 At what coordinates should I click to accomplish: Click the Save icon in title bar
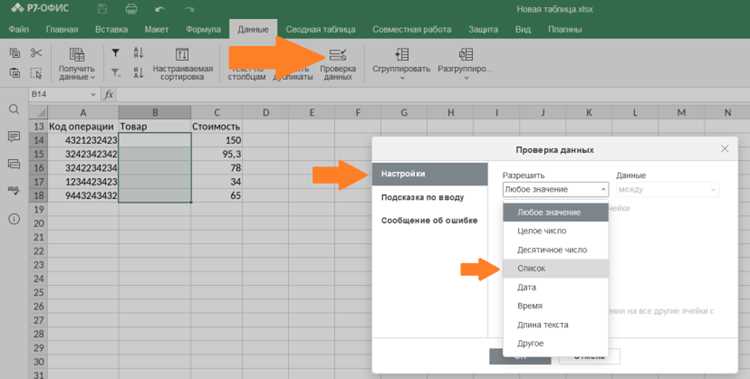(x=102, y=9)
